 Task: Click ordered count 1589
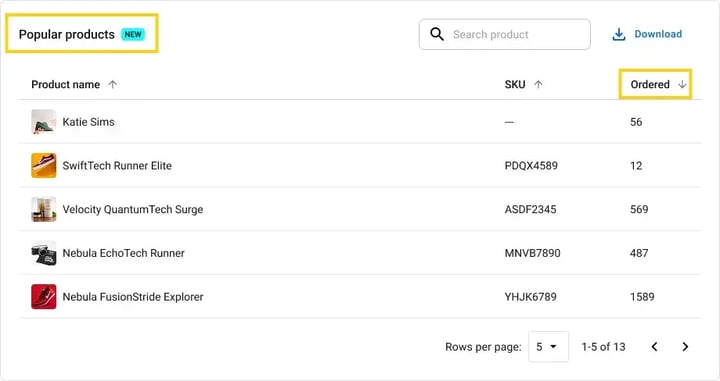[x=642, y=297]
